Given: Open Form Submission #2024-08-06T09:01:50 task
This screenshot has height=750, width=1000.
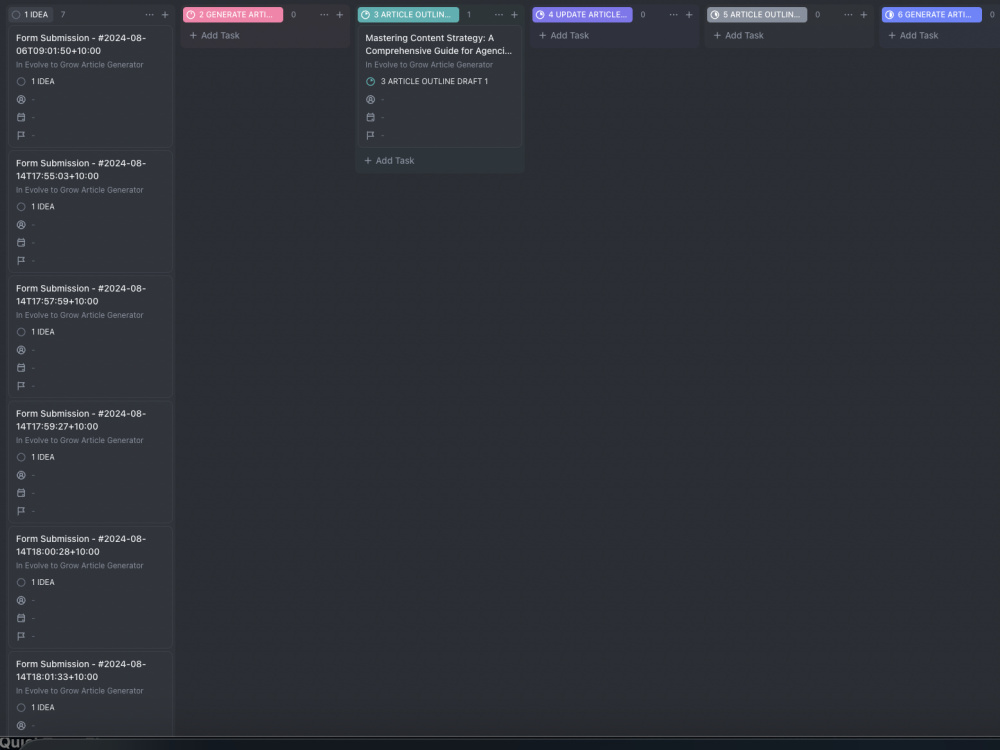Looking at the screenshot, I should pyautogui.click(x=81, y=45).
